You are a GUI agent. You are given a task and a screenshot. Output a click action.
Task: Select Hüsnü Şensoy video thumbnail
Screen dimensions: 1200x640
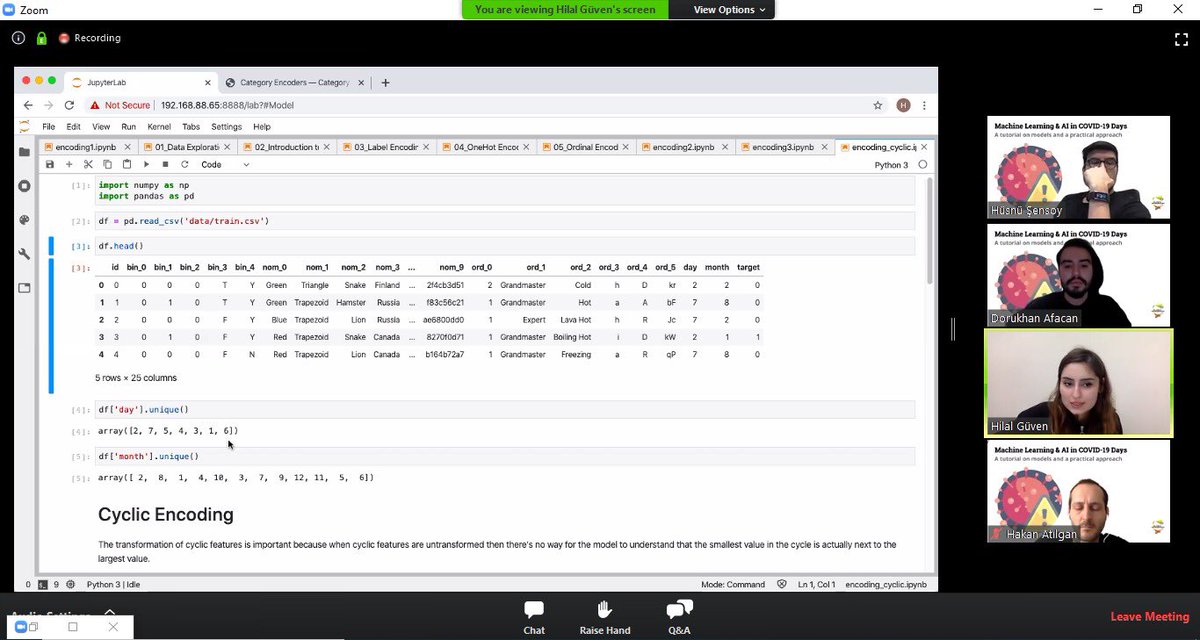[1078, 167]
